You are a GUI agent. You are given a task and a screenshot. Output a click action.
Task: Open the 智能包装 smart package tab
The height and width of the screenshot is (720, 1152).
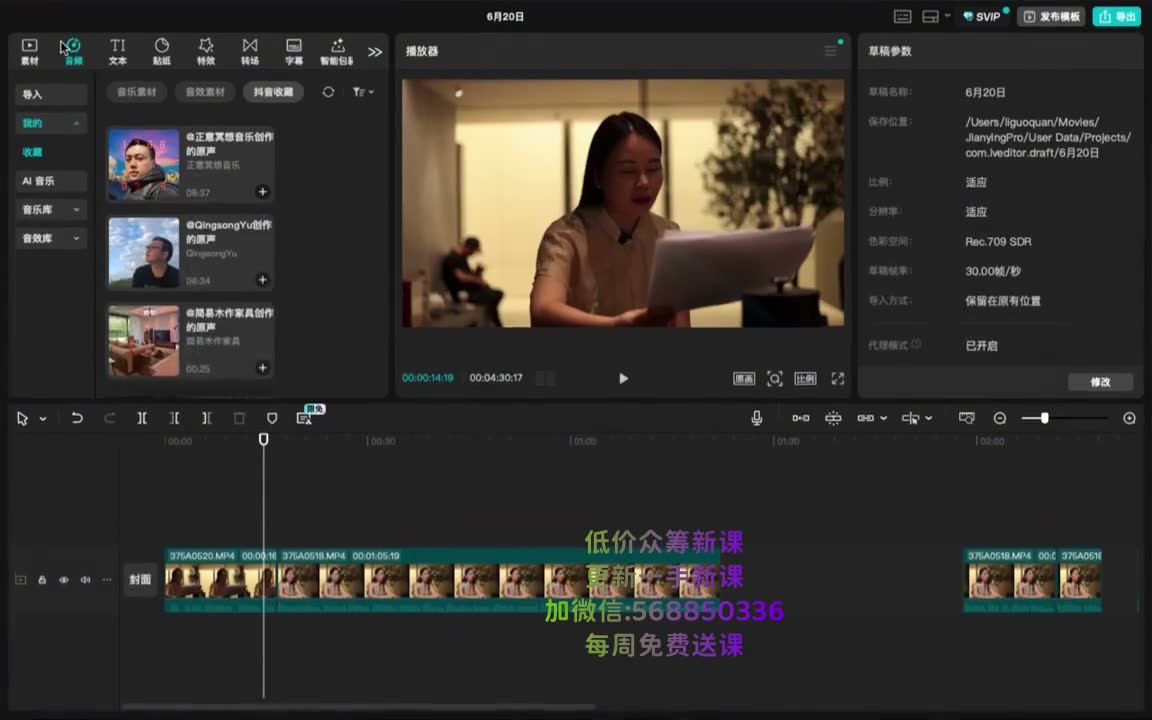pyautogui.click(x=337, y=51)
